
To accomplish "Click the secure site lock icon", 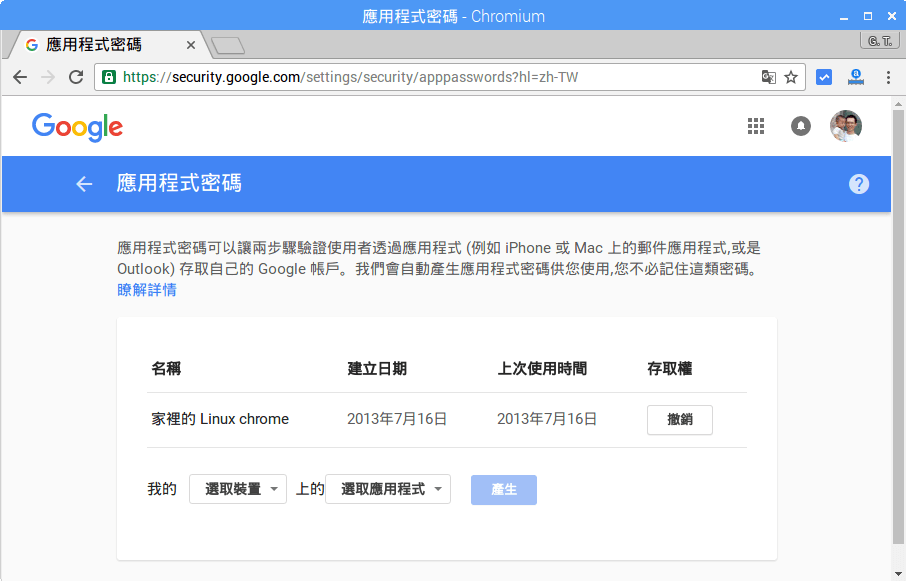I will [107, 76].
